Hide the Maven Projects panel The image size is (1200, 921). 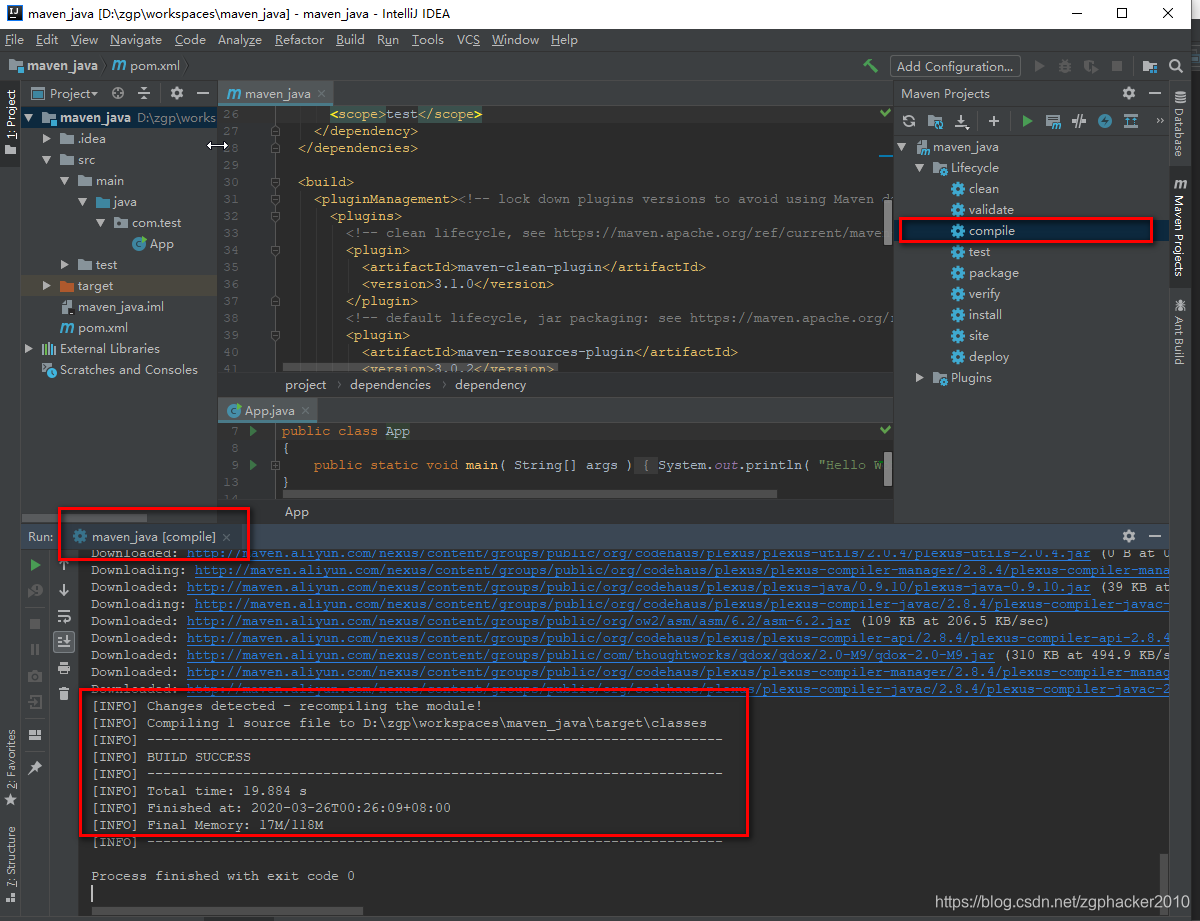pyautogui.click(x=1155, y=93)
